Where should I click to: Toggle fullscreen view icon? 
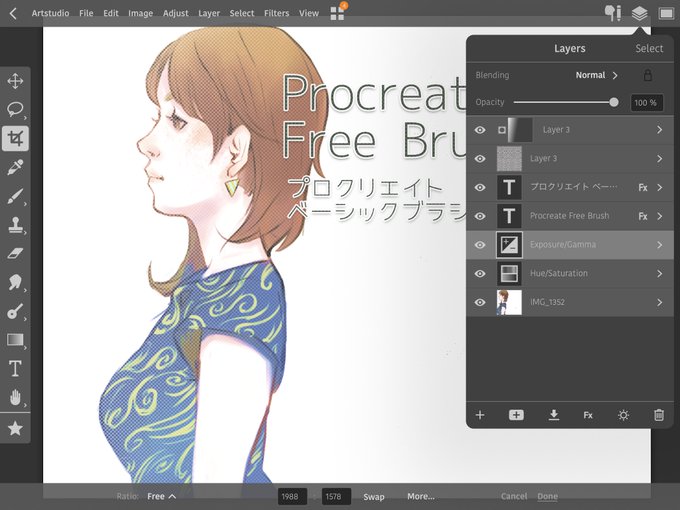(666, 13)
